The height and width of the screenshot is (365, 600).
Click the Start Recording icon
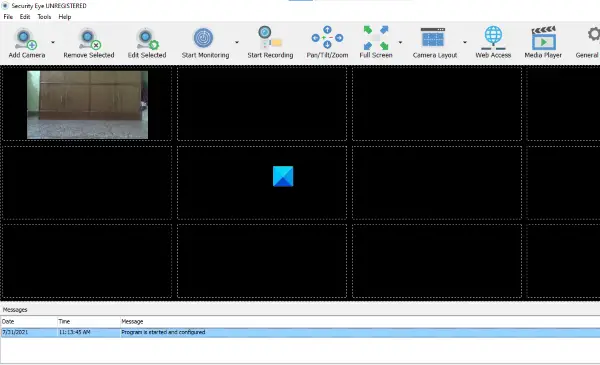270,42
